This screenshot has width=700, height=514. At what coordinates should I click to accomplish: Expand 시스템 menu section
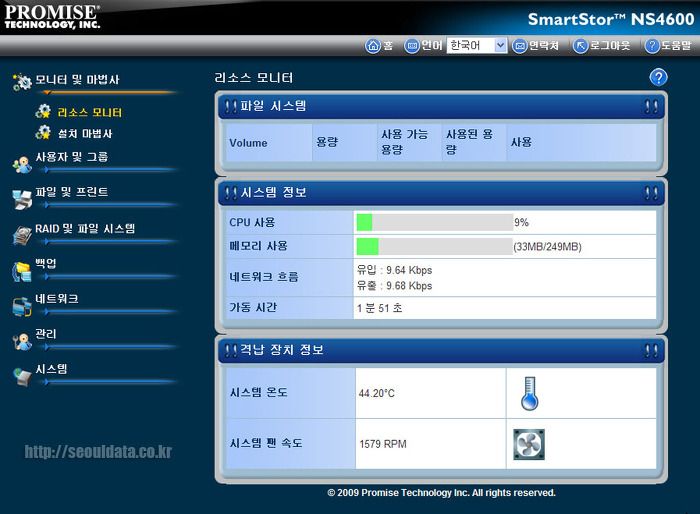tap(51, 369)
